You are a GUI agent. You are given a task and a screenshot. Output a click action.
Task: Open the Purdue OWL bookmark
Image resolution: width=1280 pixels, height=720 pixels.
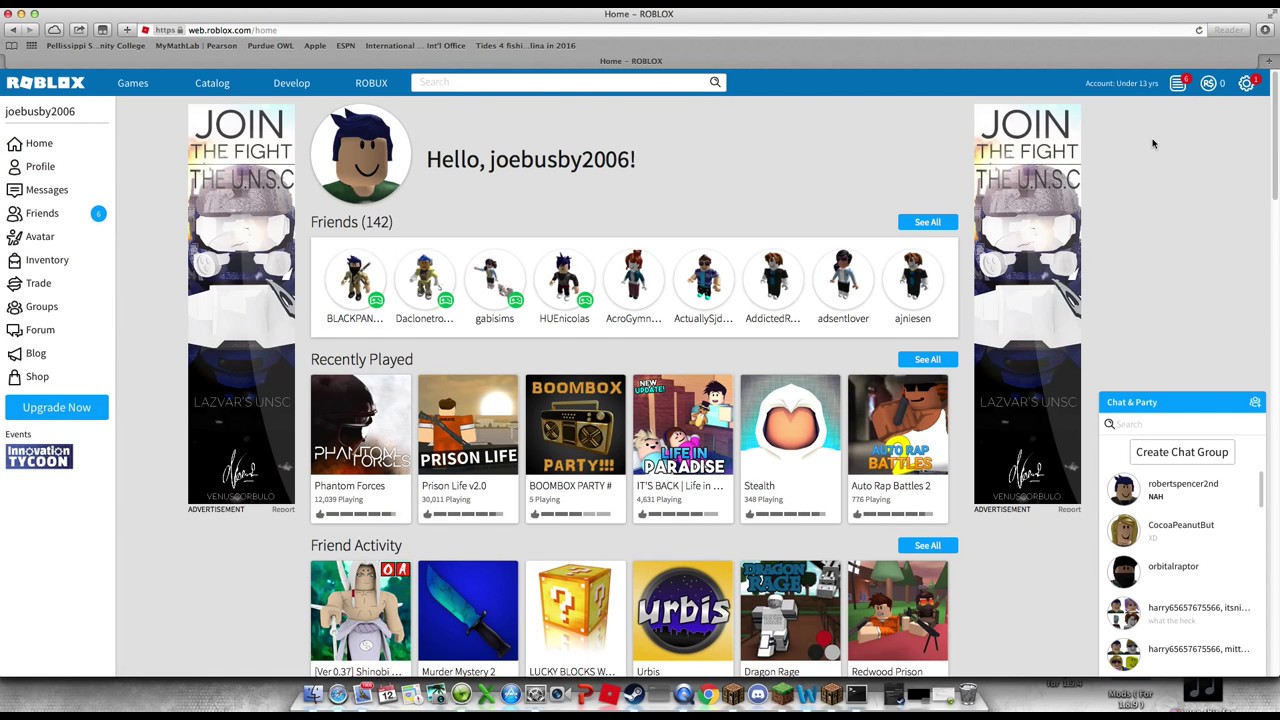click(270, 46)
